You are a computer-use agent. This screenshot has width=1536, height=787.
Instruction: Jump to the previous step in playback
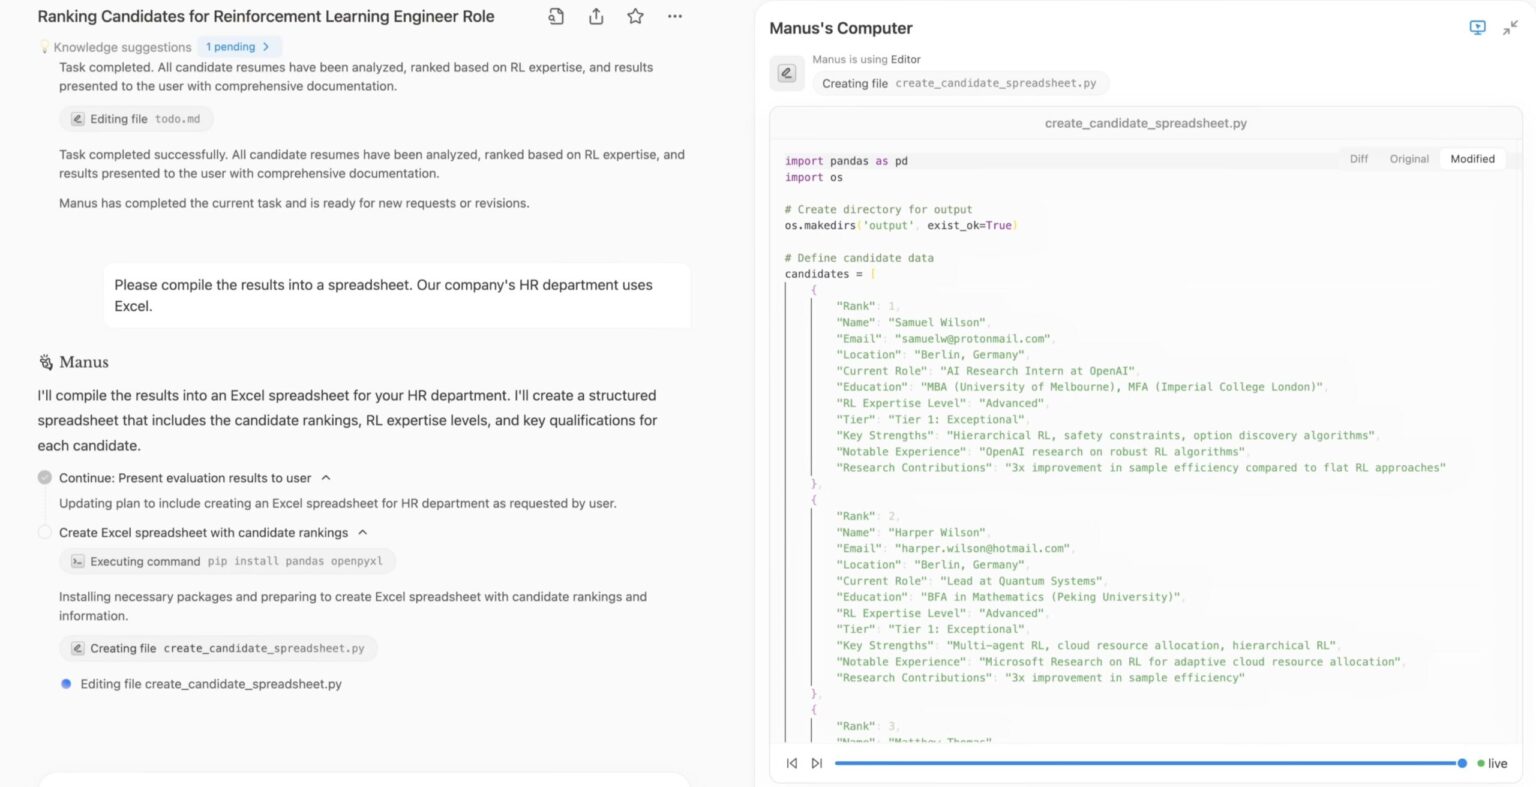792,763
